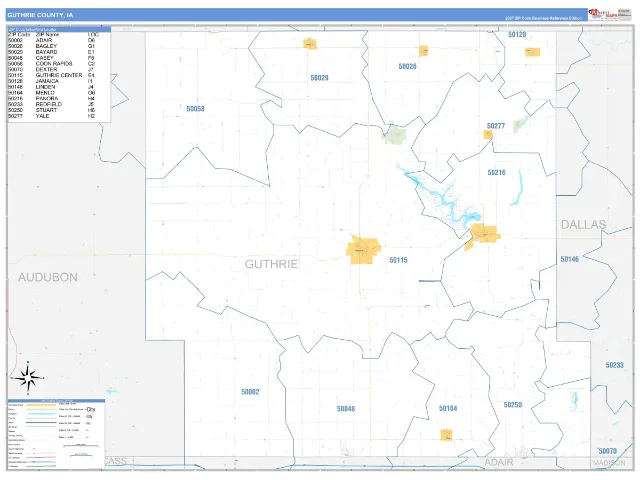Screen dimensions: 640x480
Task: Click the 50115 ZIP label on the map
Action: tap(398, 260)
